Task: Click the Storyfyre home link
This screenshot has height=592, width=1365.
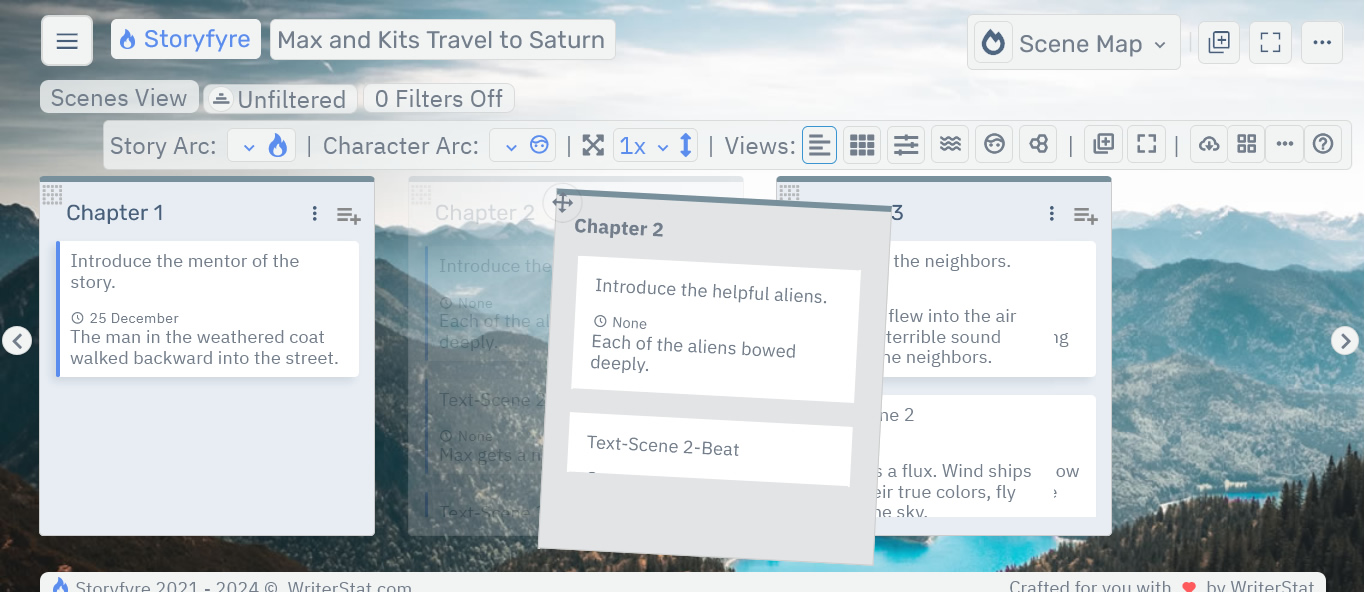Action: pos(186,40)
